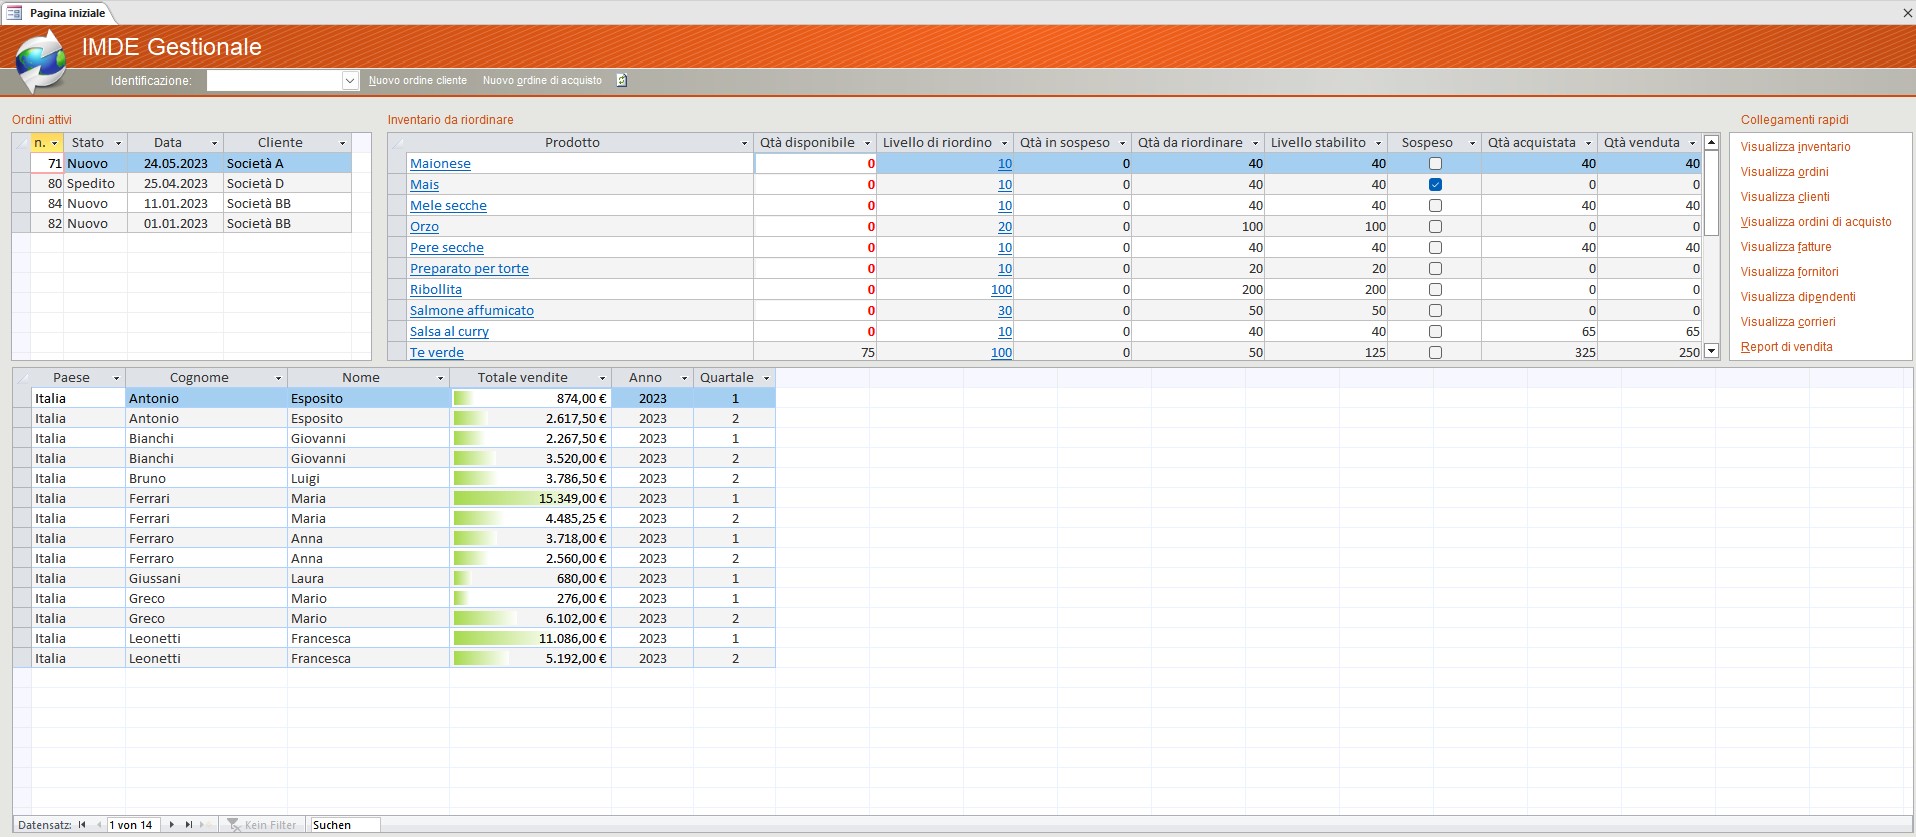Click the record number box '1 von 14'
The width and height of the screenshot is (1916, 837).
tap(133, 825)
